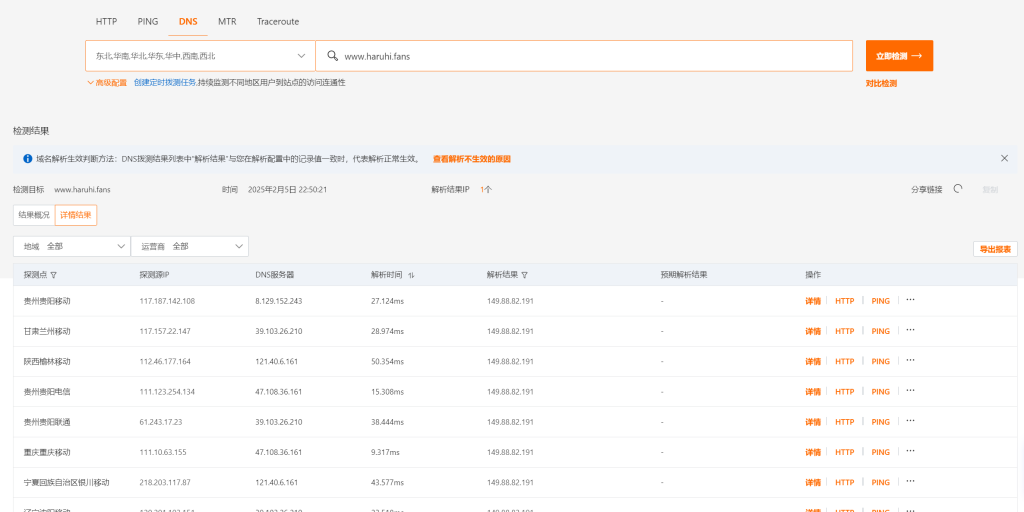Expand 高级配置 advanced settings

click(107, 83)
